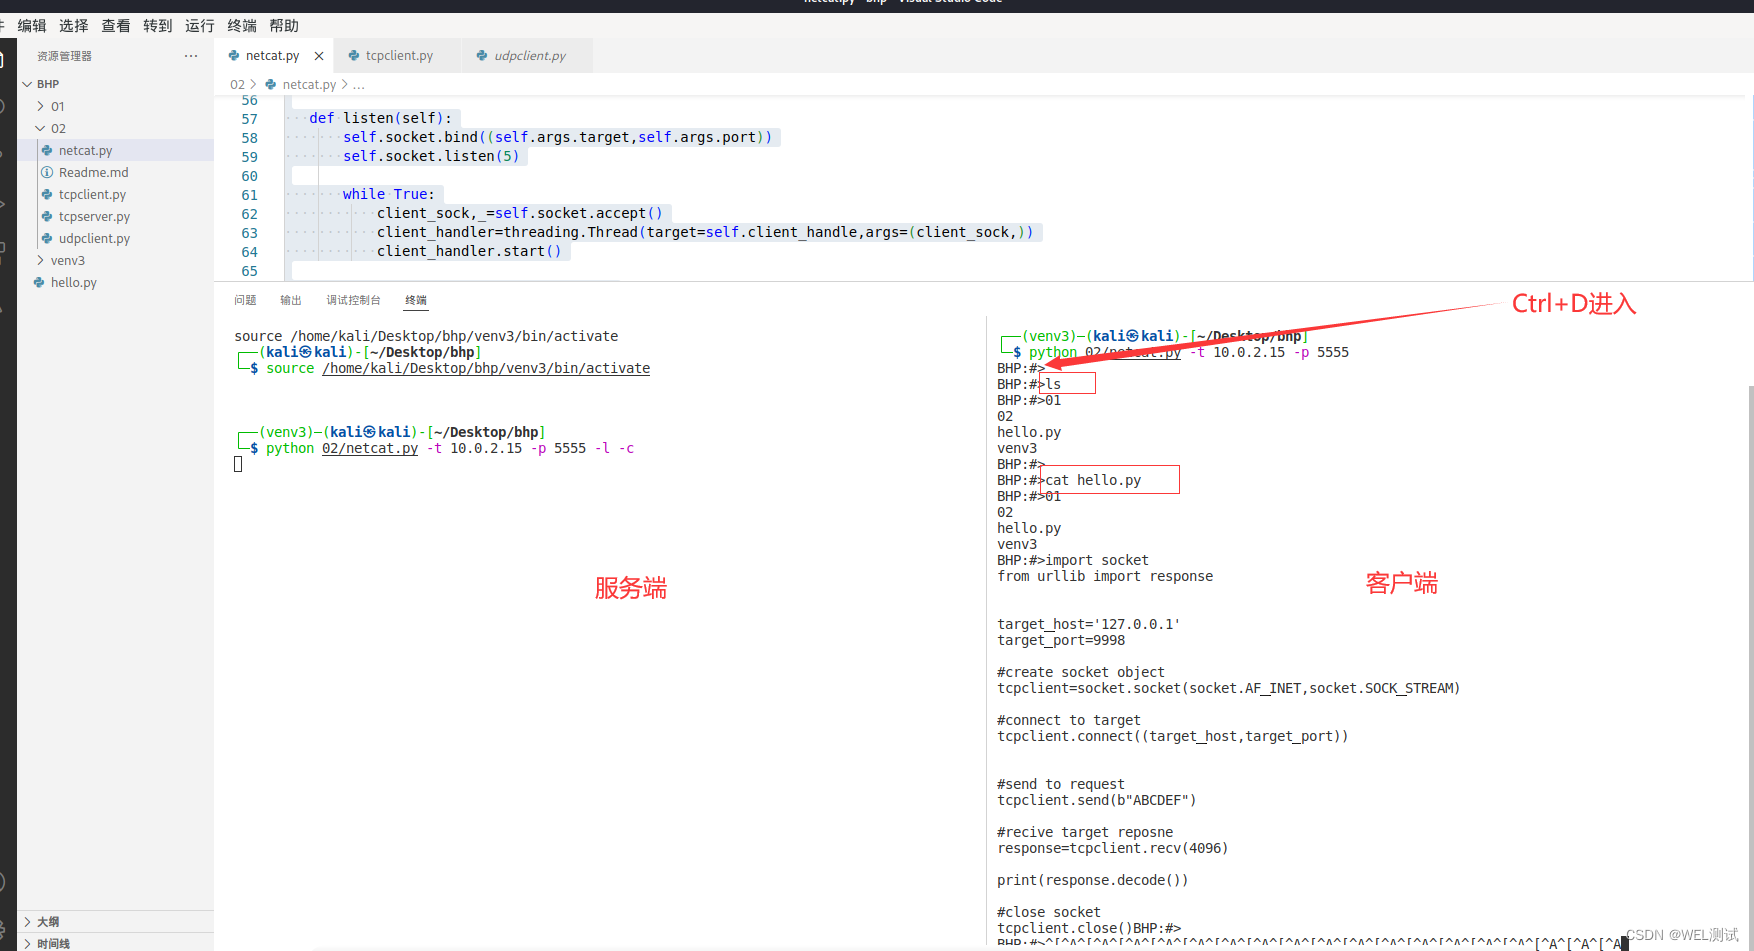Click line number 57 in the editor gutter
The image size is (1754, 951).
point(249,119)
